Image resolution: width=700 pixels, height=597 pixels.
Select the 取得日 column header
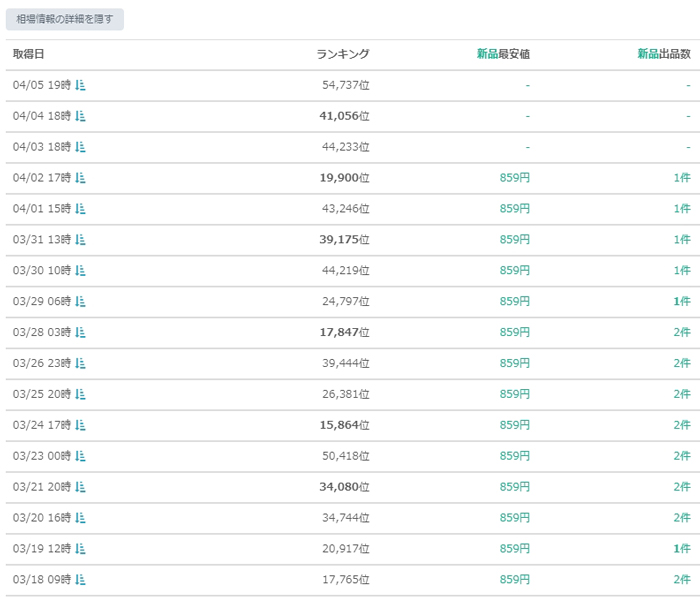28,54
